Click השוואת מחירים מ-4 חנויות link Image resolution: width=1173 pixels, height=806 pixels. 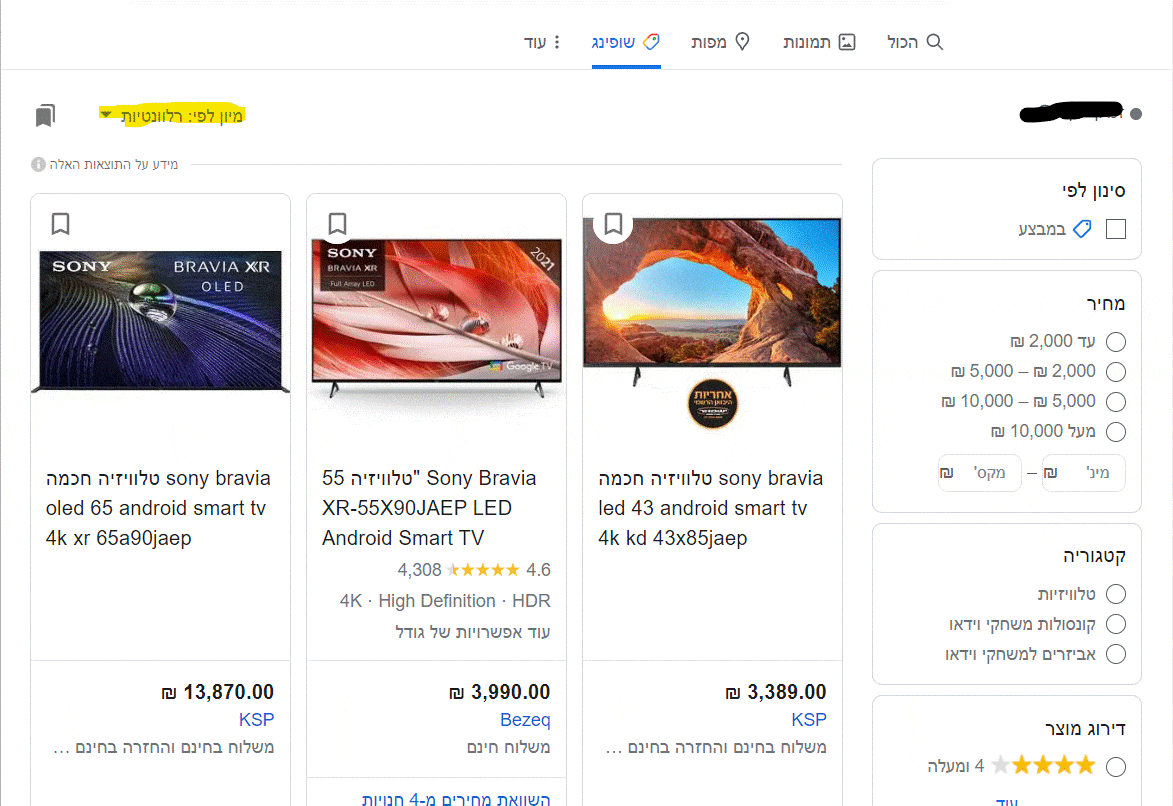(456, 798)
